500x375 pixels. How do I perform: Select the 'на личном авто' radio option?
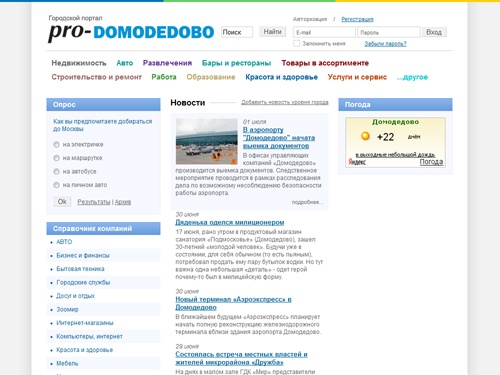[56, 185]
